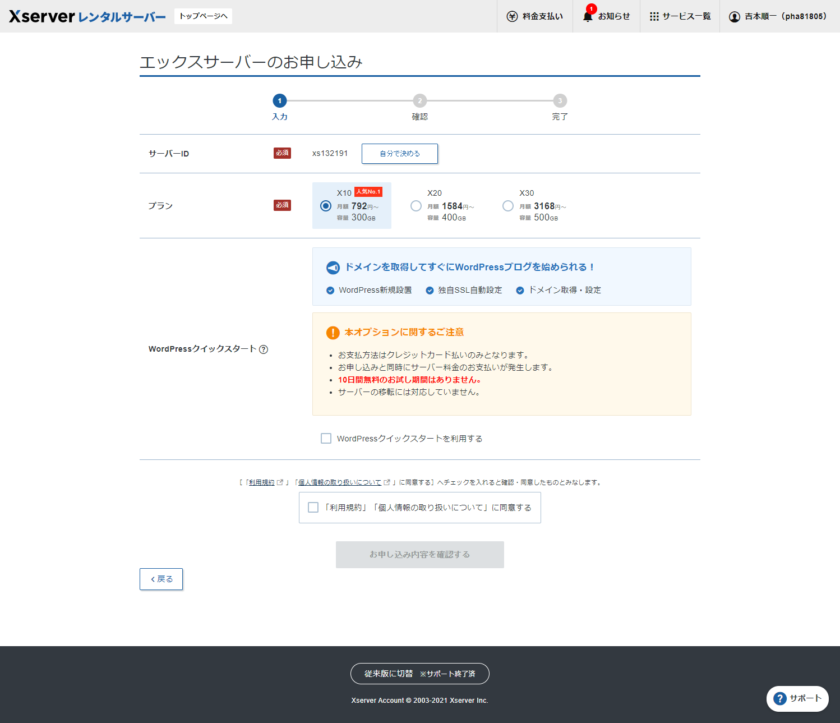Click the checkmark icon beside 独自SSL自動設定
The height and width of the screenshot is (723, 840).
430,290
